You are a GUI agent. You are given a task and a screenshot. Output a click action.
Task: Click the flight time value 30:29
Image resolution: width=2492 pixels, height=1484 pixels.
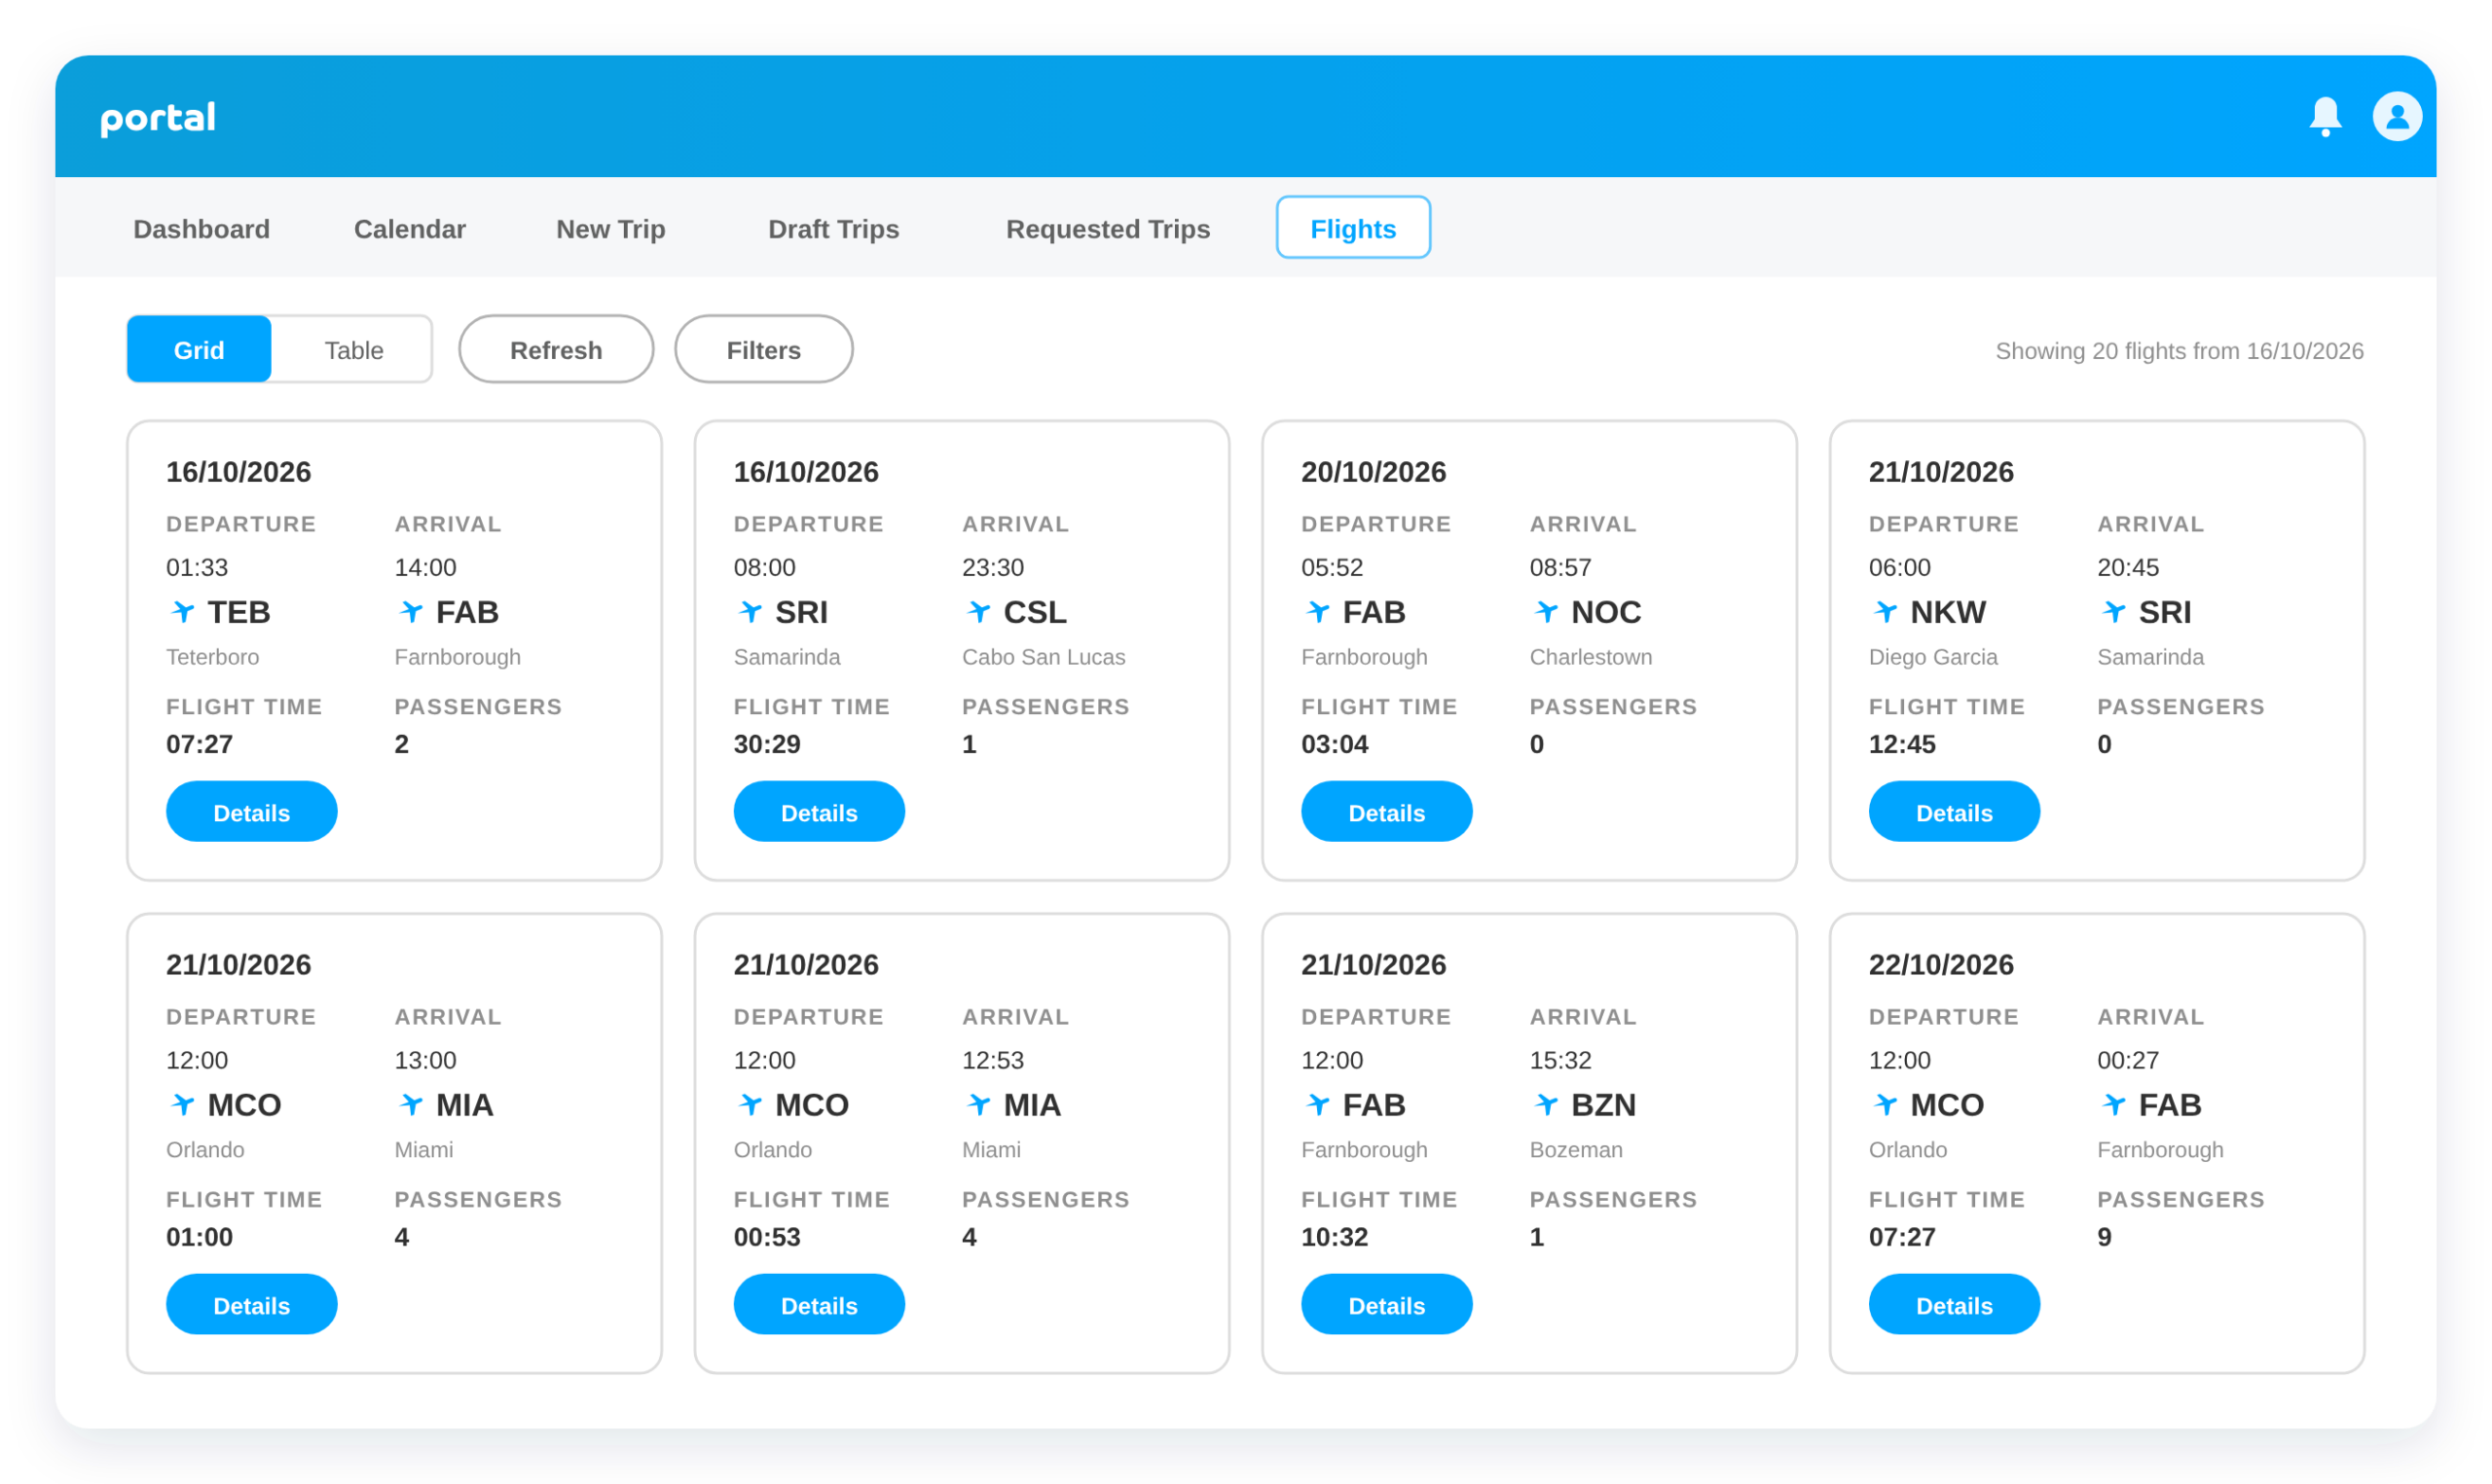767,744
